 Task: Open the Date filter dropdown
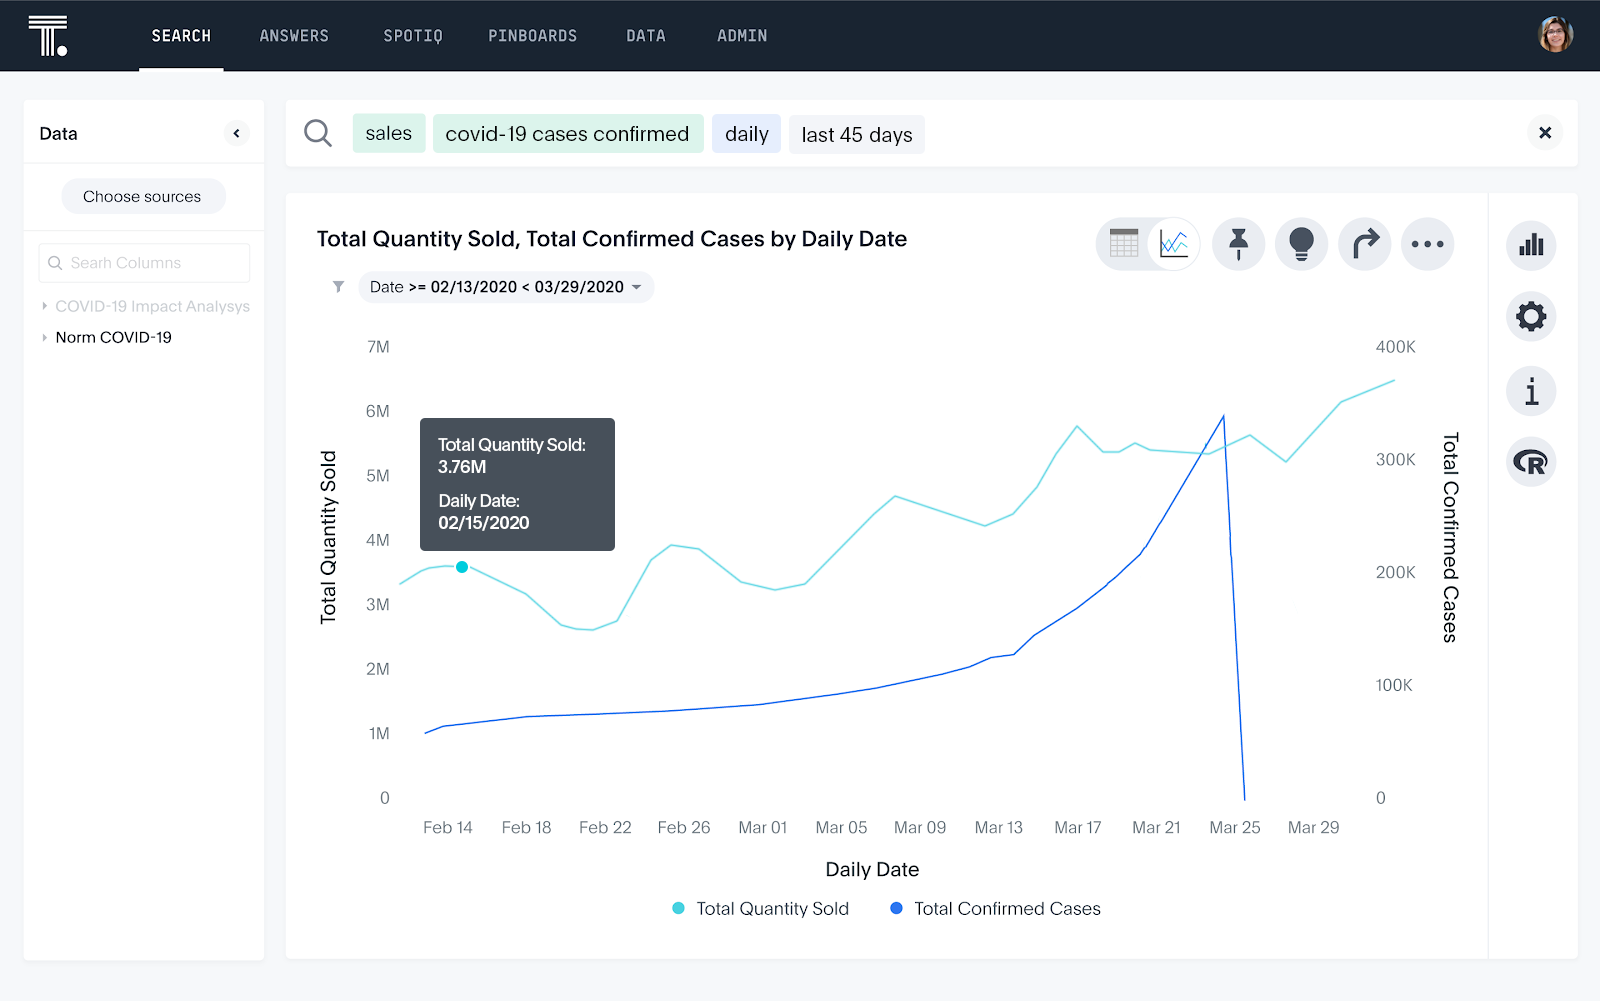(506, 287)
